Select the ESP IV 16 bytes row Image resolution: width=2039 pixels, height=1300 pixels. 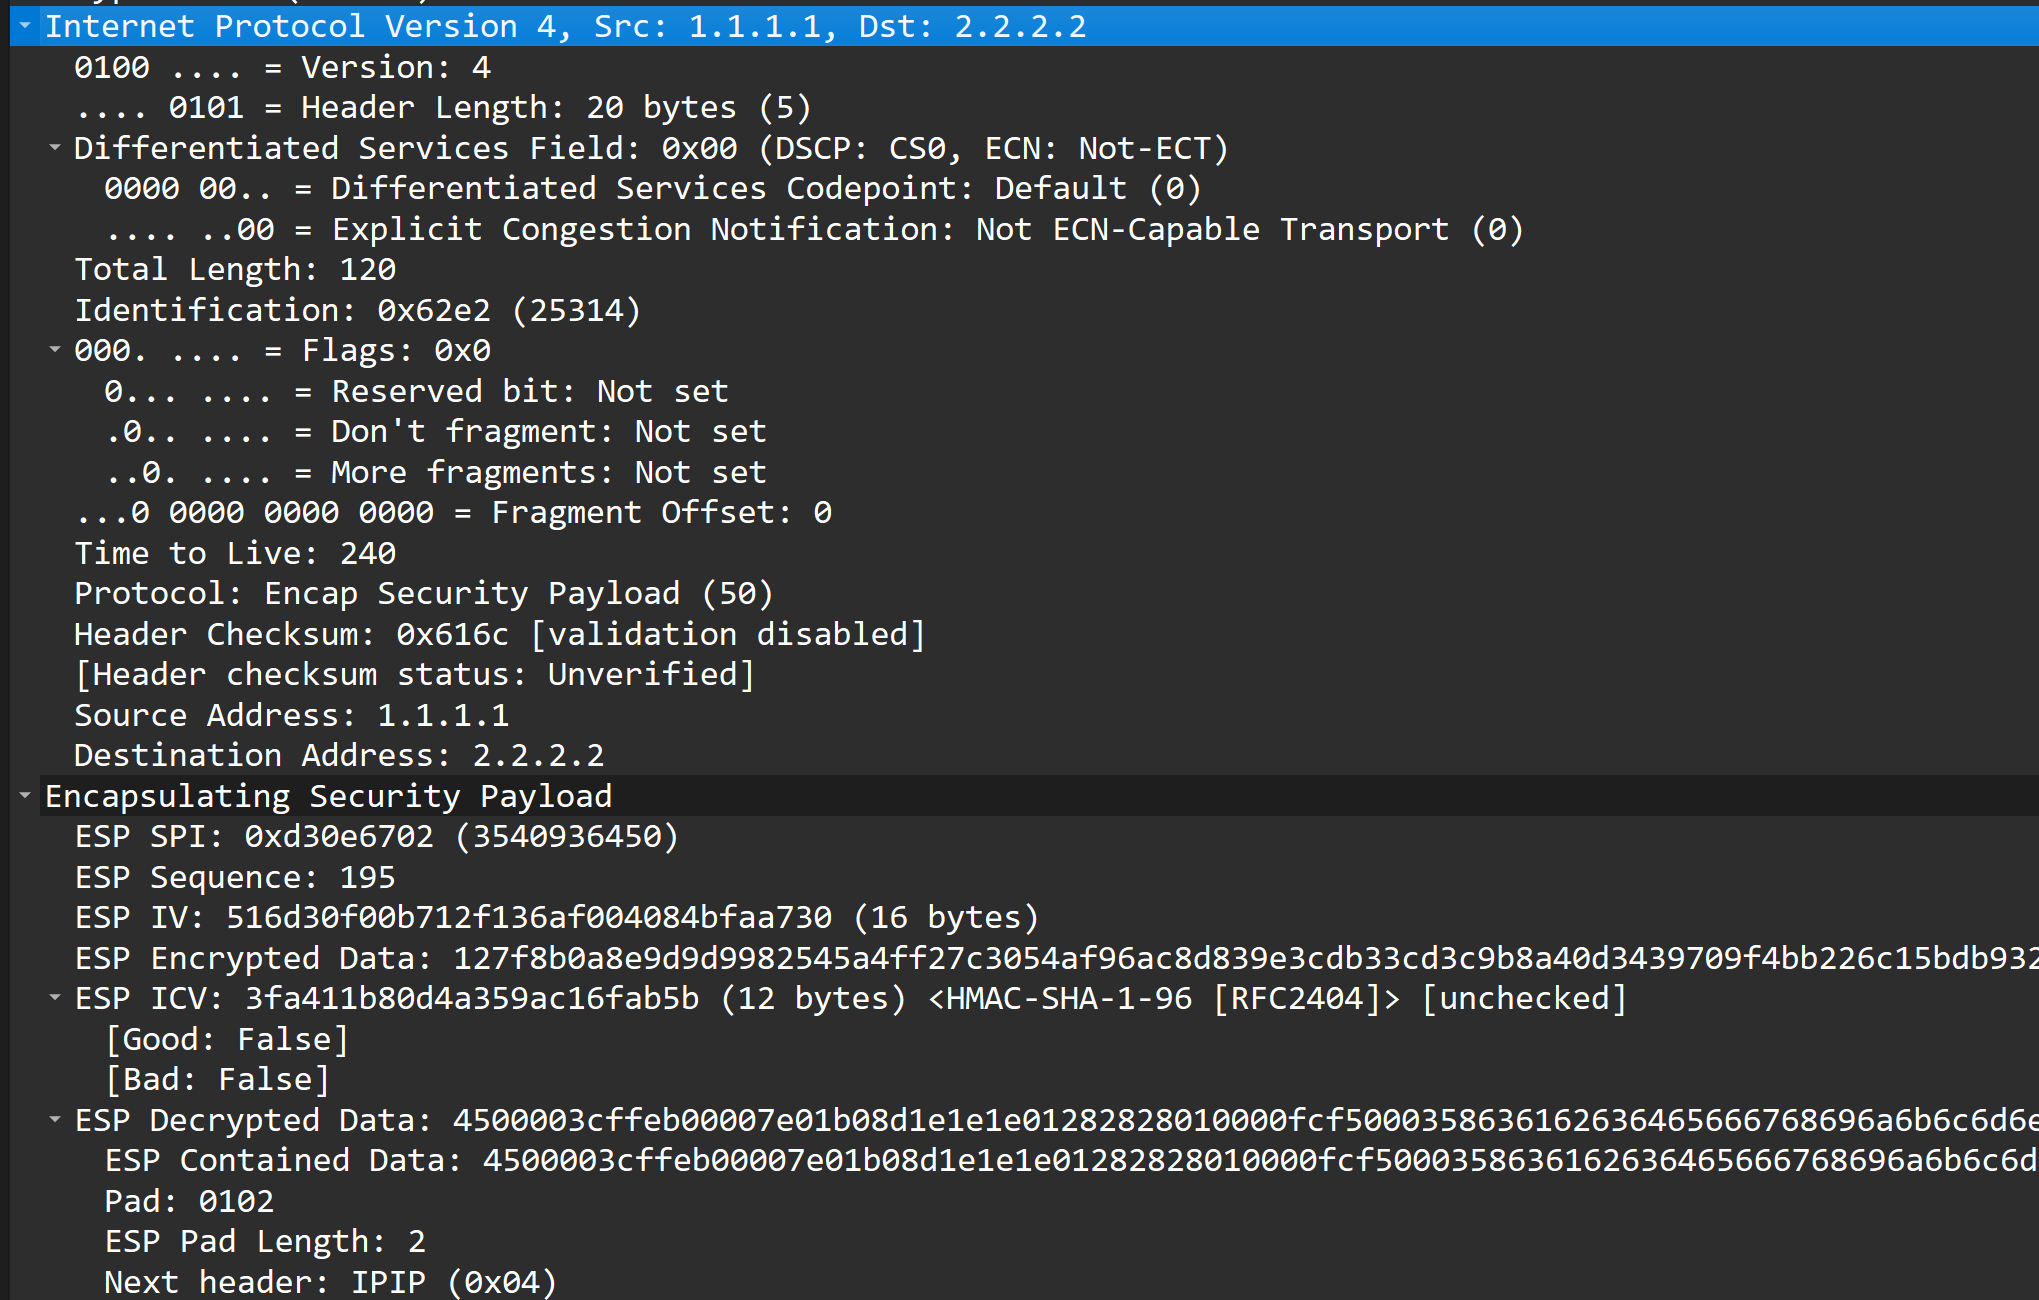click(556, 918)
